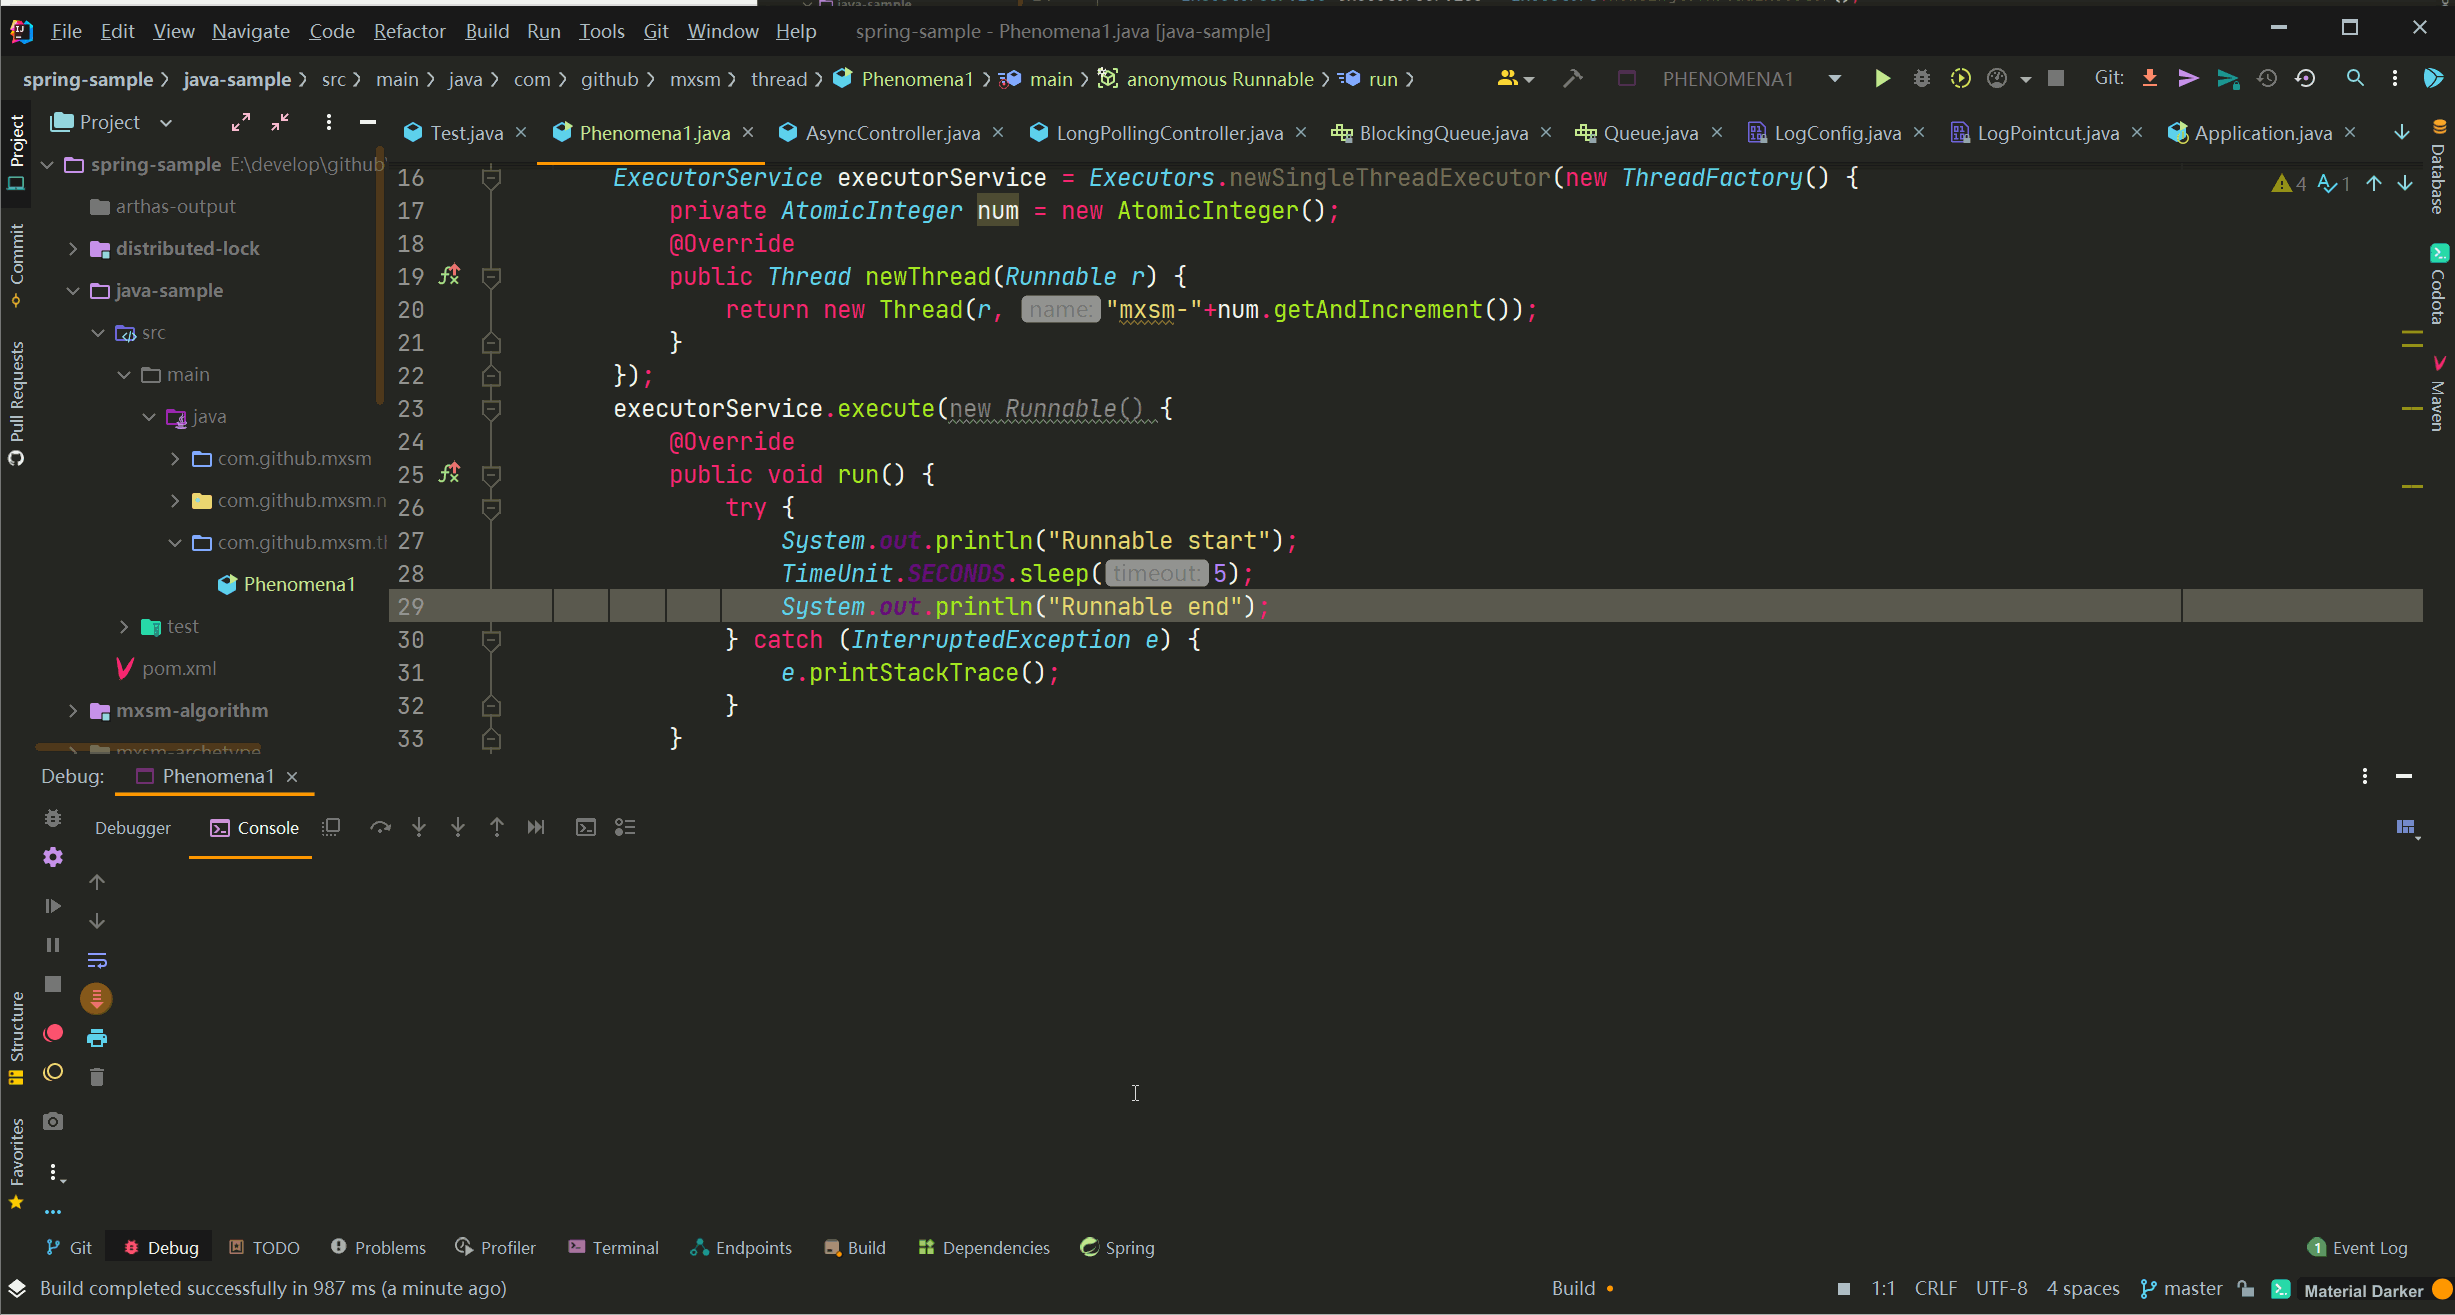This screenshot has width=2455, height=1315.
Task: Click the clear console trash icon
Action: (x=97, y=1077)
